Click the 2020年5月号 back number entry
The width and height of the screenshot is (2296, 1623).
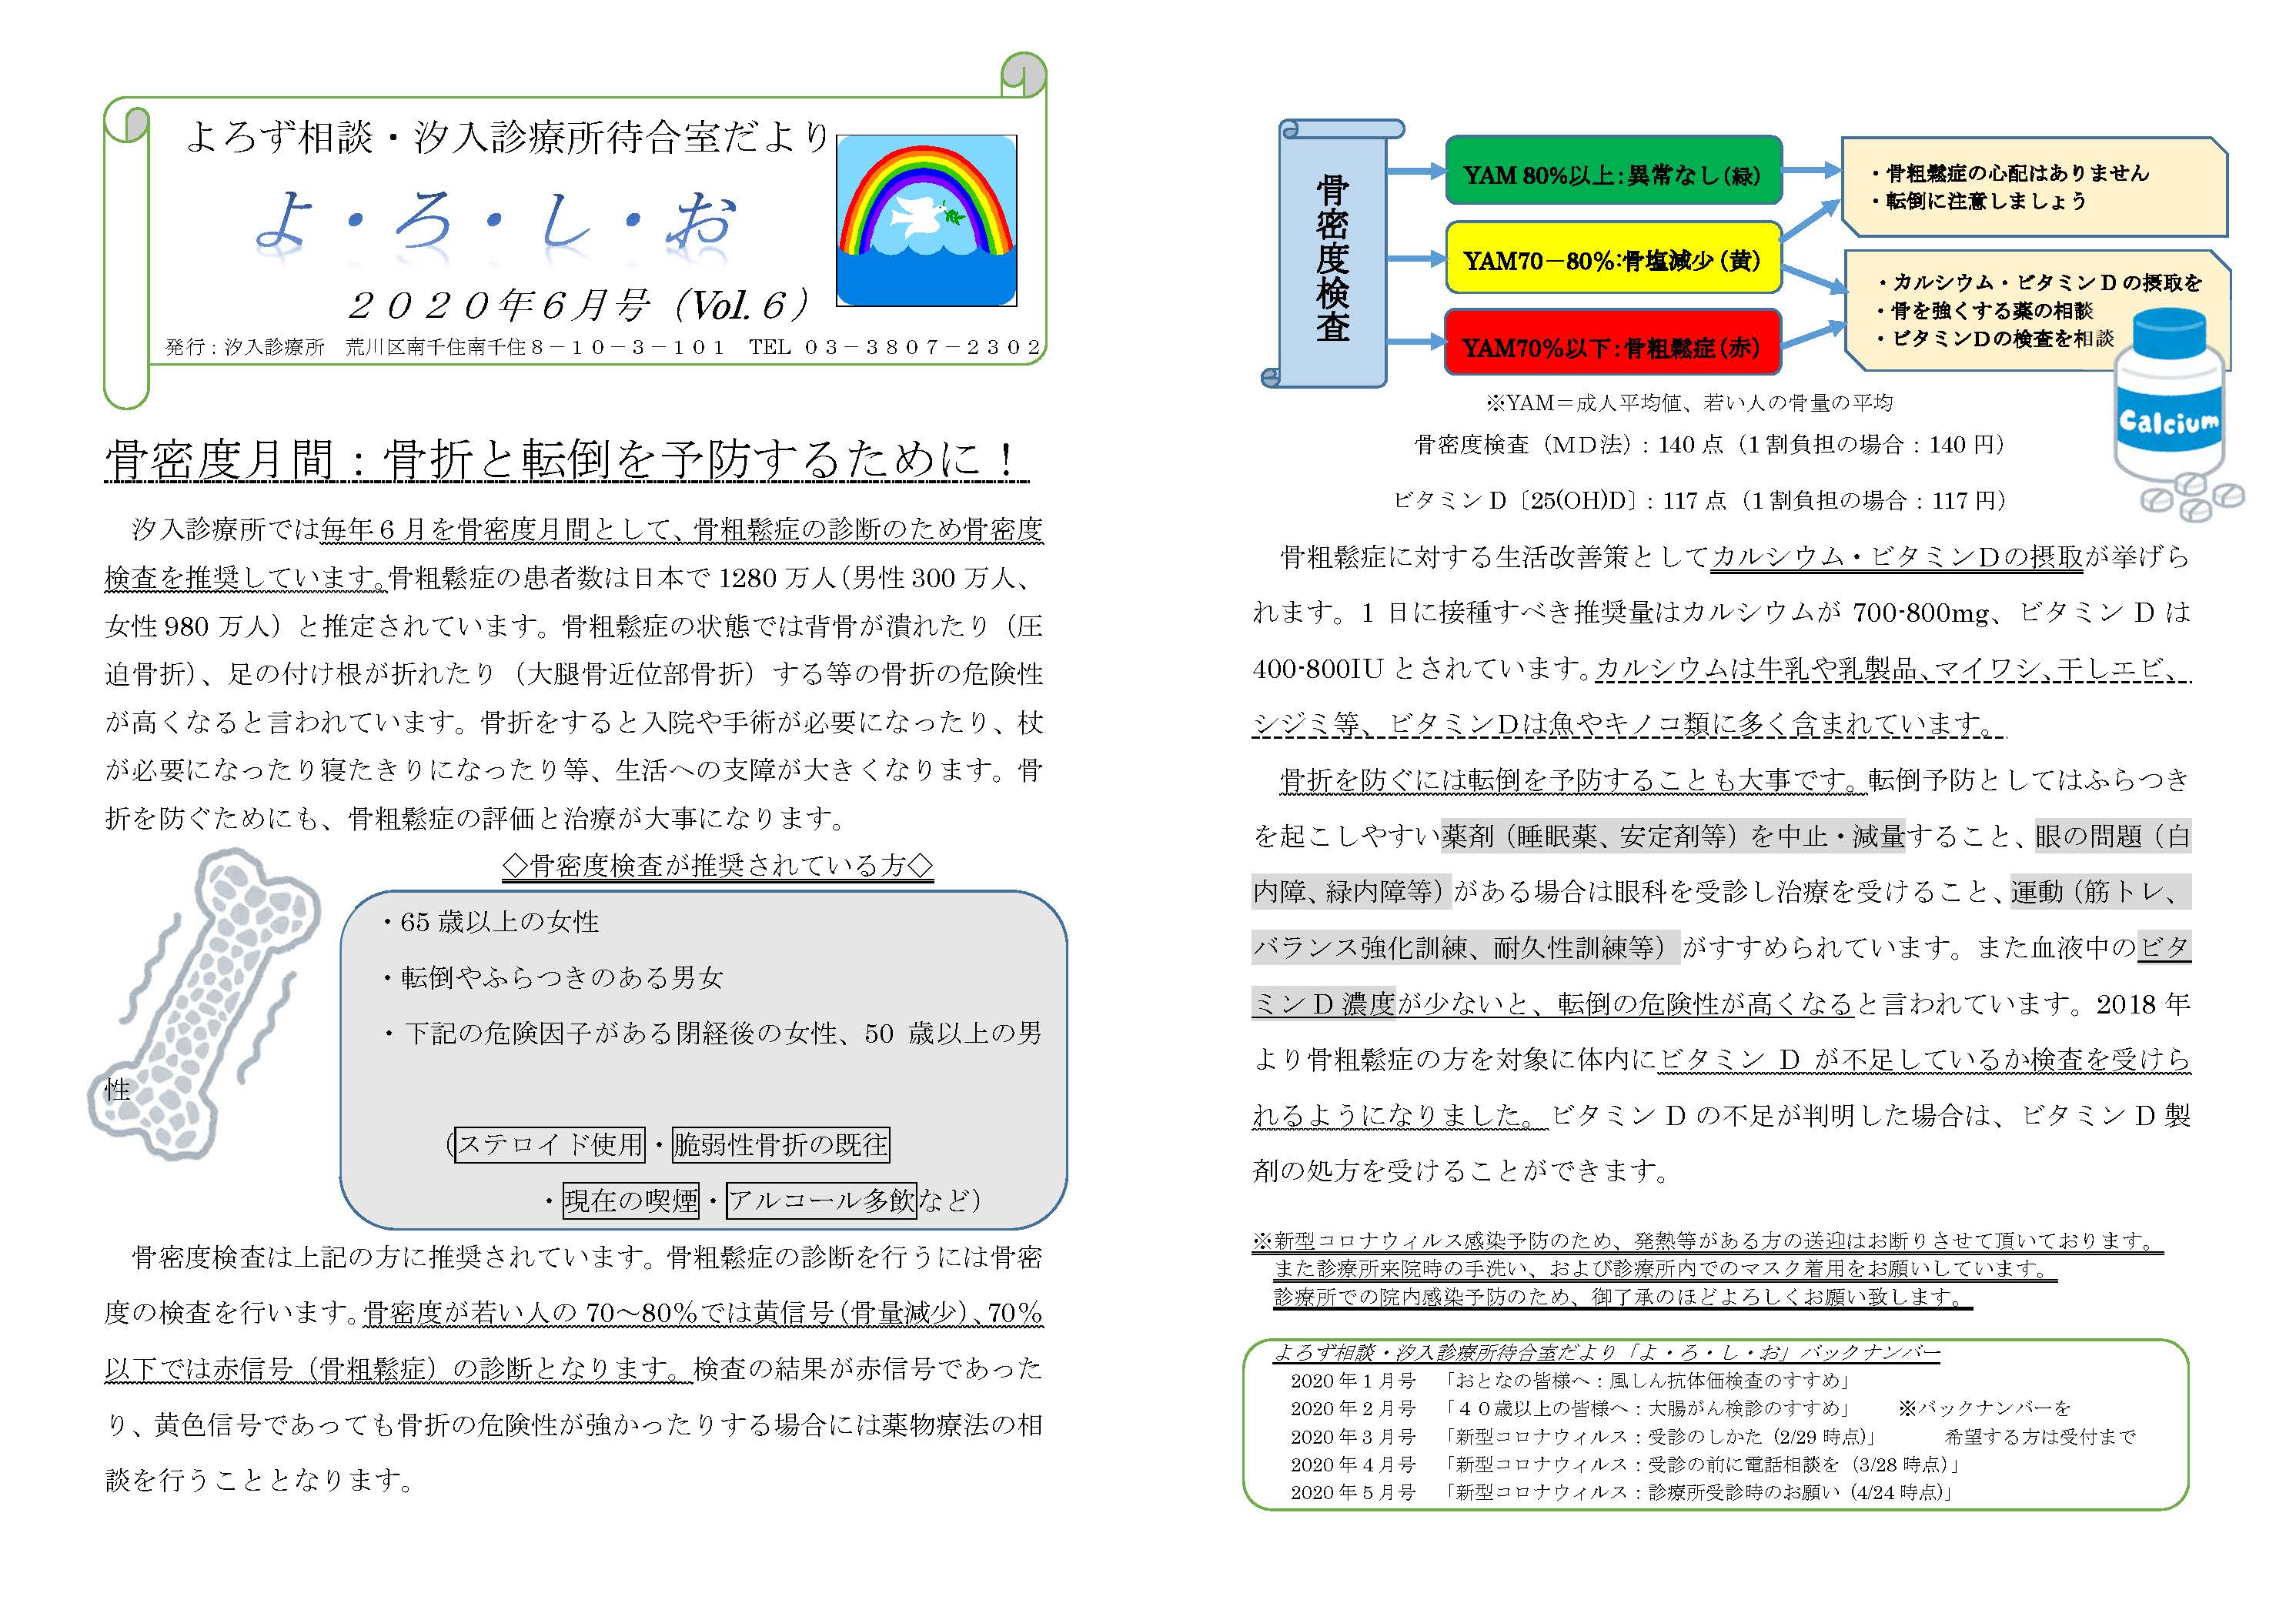tap(1623, 1493)
